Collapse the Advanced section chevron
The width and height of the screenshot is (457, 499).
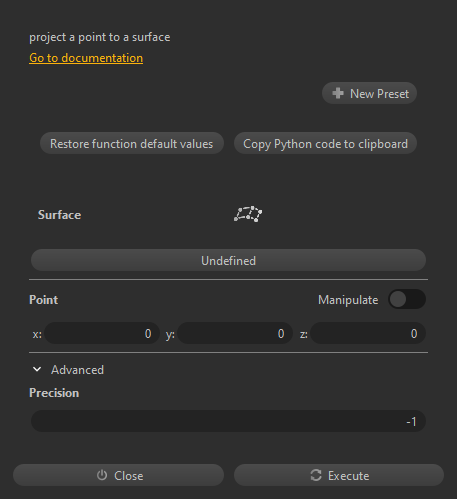pyautogui.click(x=37, y=369)
